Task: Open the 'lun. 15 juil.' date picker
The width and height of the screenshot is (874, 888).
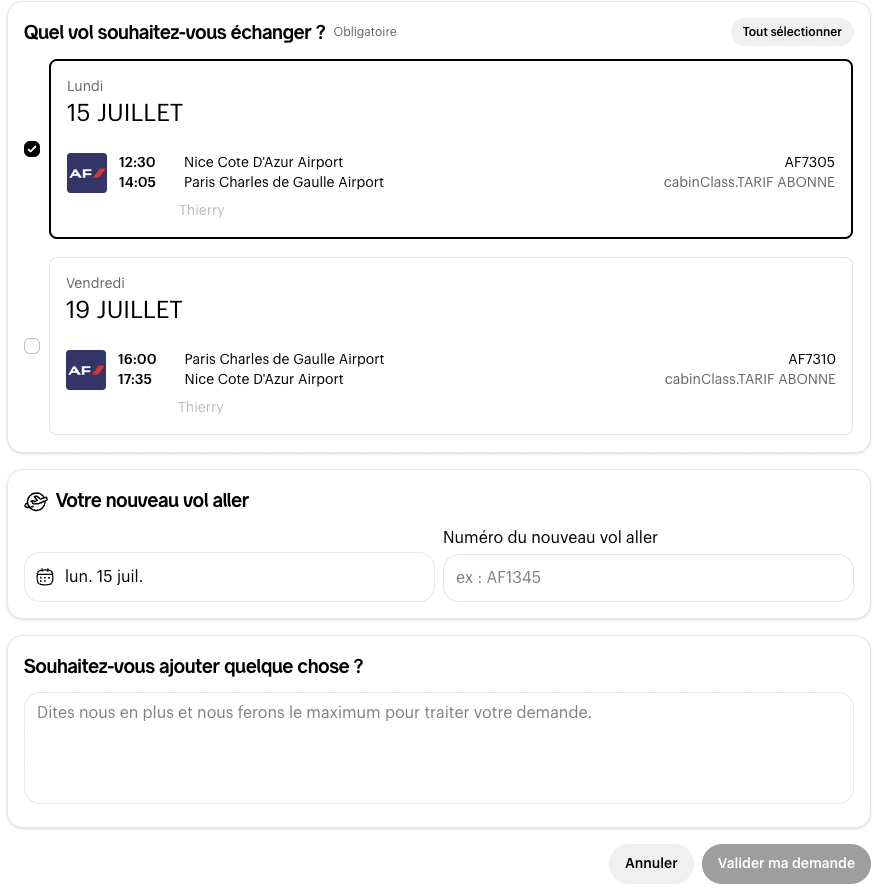Action: pos(229,577)
